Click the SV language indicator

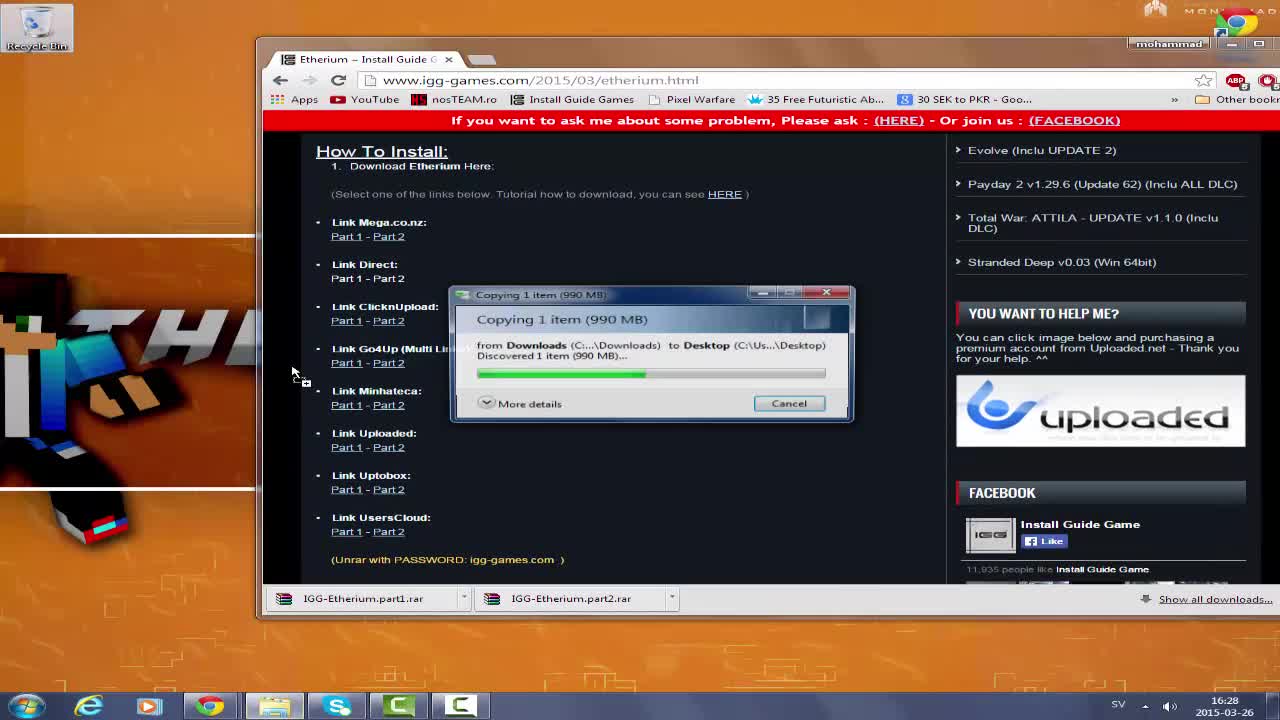coord(1118,704)
